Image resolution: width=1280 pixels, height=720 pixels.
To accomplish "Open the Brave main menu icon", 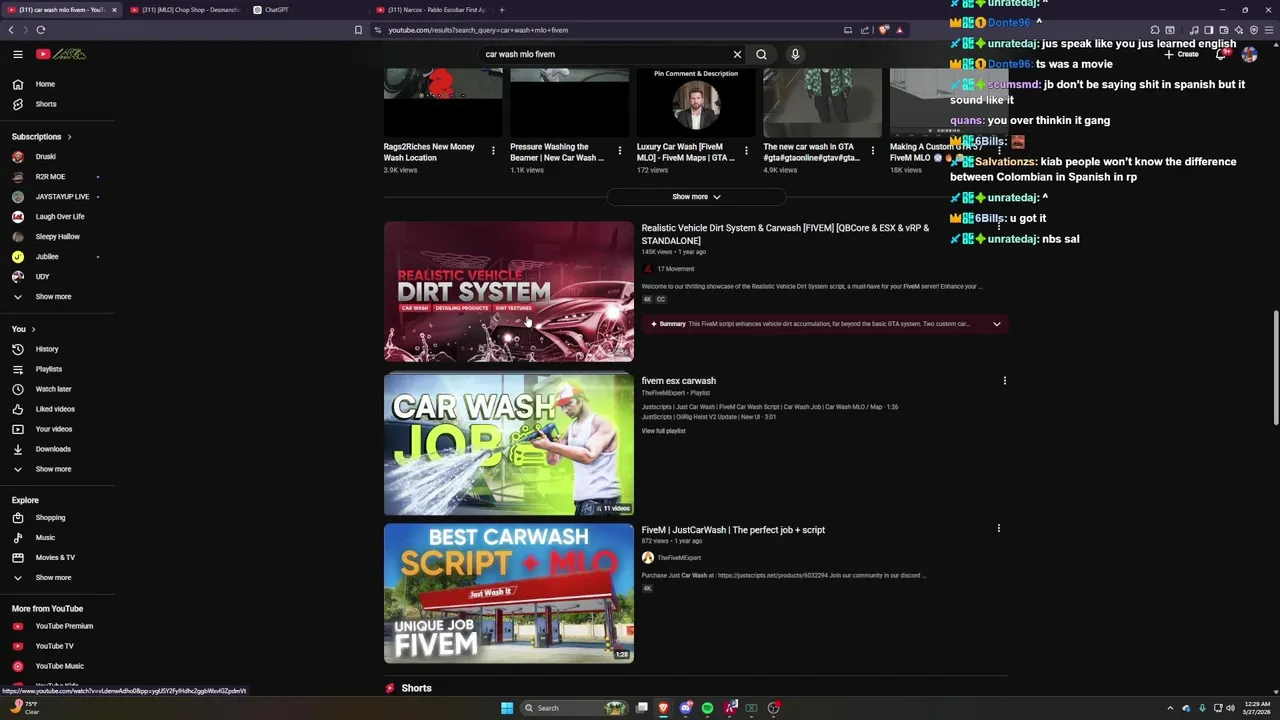I will pos(1269,30).
